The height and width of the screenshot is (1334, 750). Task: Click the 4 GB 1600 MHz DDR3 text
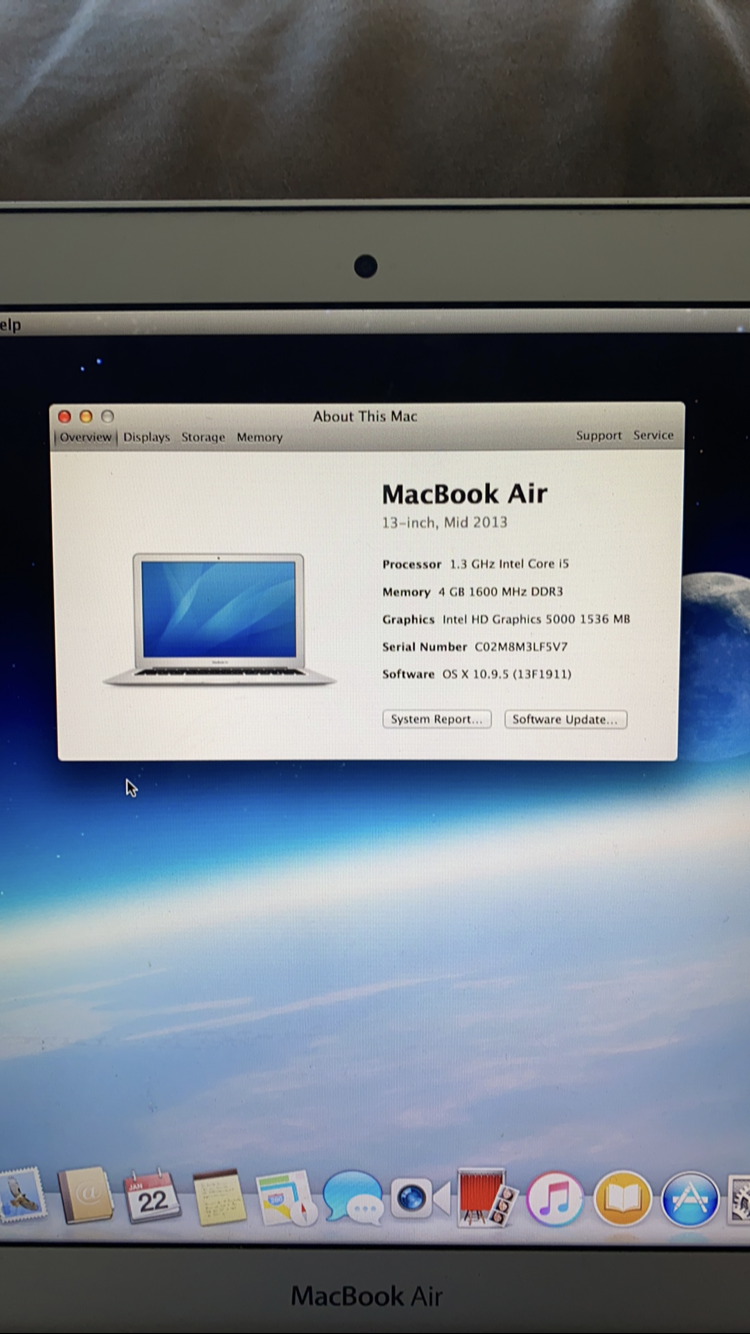coord(500,592)
